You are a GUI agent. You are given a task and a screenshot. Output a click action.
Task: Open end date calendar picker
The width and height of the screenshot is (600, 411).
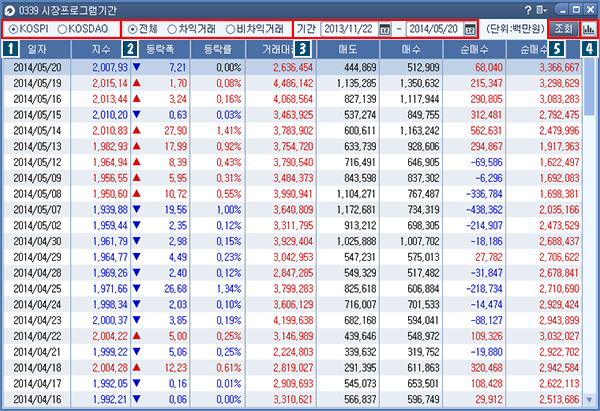tap(470, 29)
